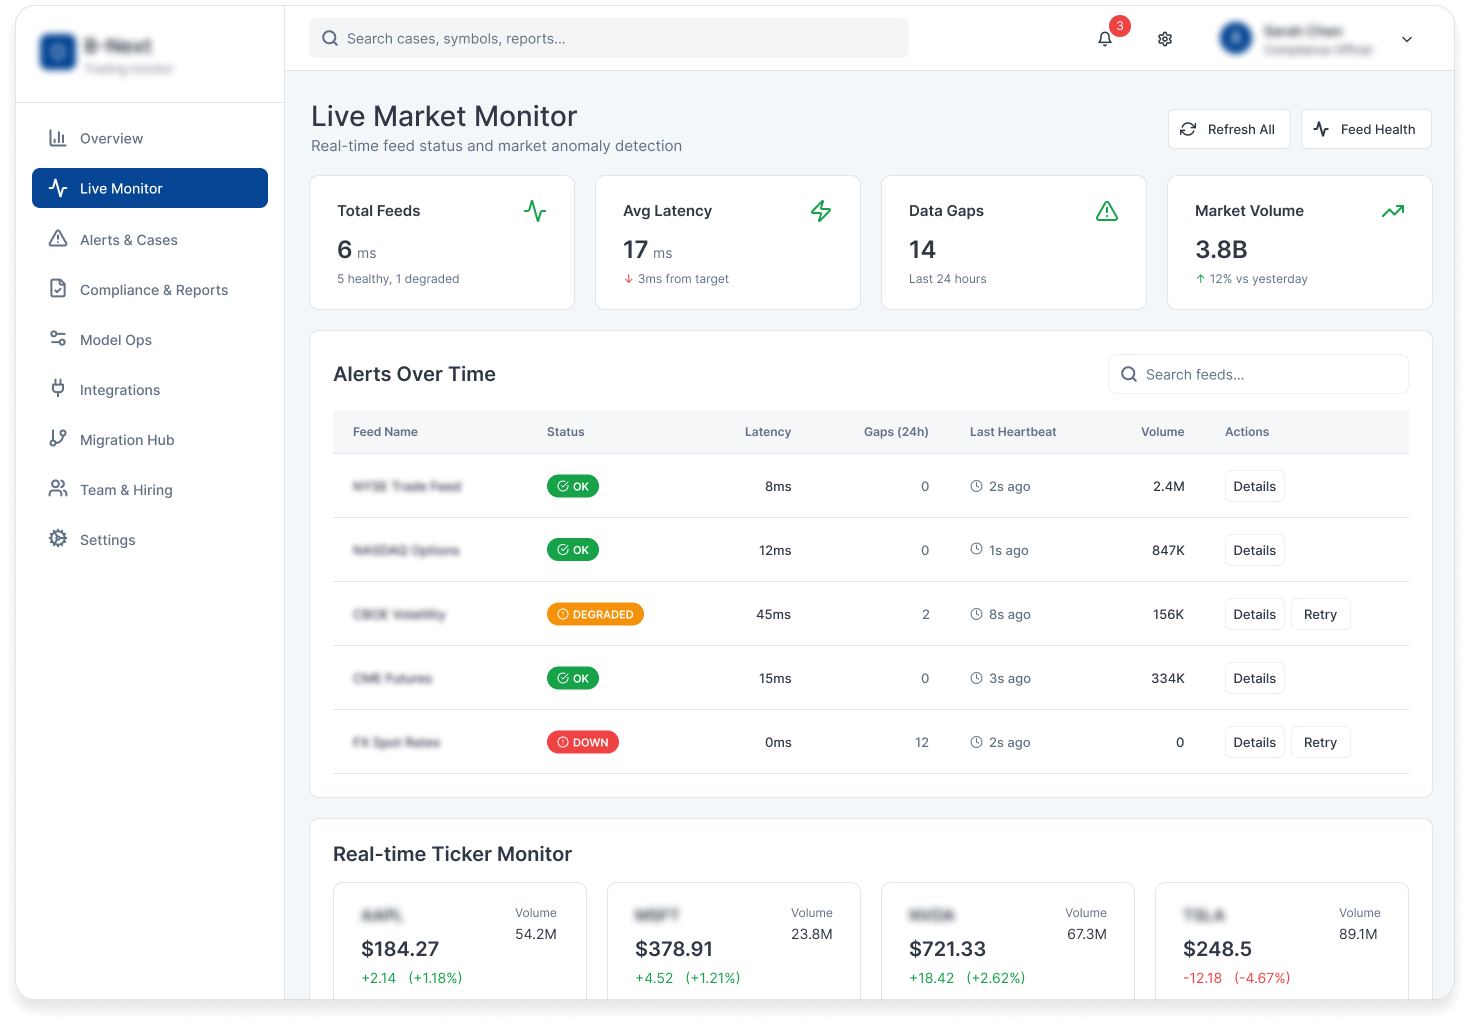Retry the degraded 45ms feed
The height and width of the screenshot is (1025, 1470).
click(1320, 614)
